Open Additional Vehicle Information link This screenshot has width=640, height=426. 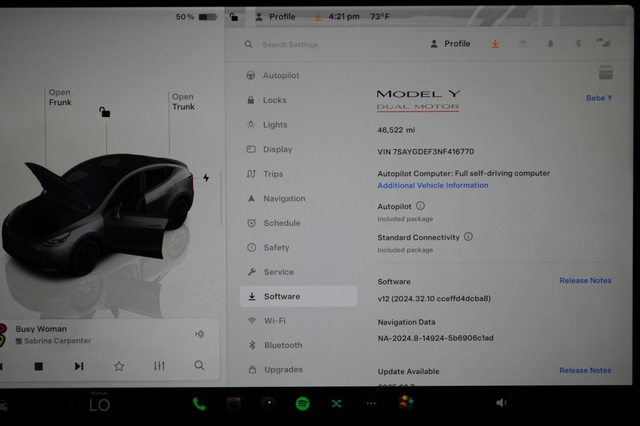pos(433,185)
